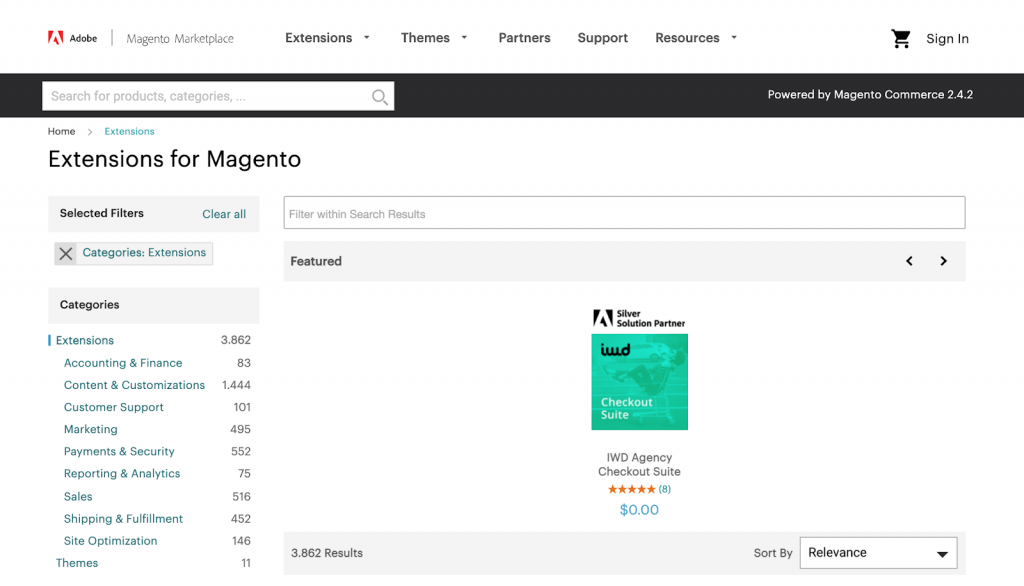Click the shopping cart icon

click(x=900, y=37)
